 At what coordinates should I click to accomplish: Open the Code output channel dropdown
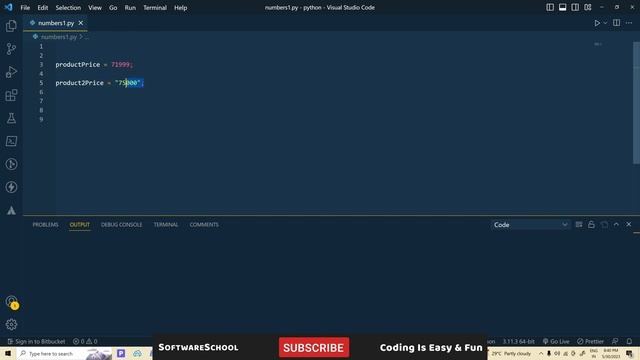pos(530,225)
